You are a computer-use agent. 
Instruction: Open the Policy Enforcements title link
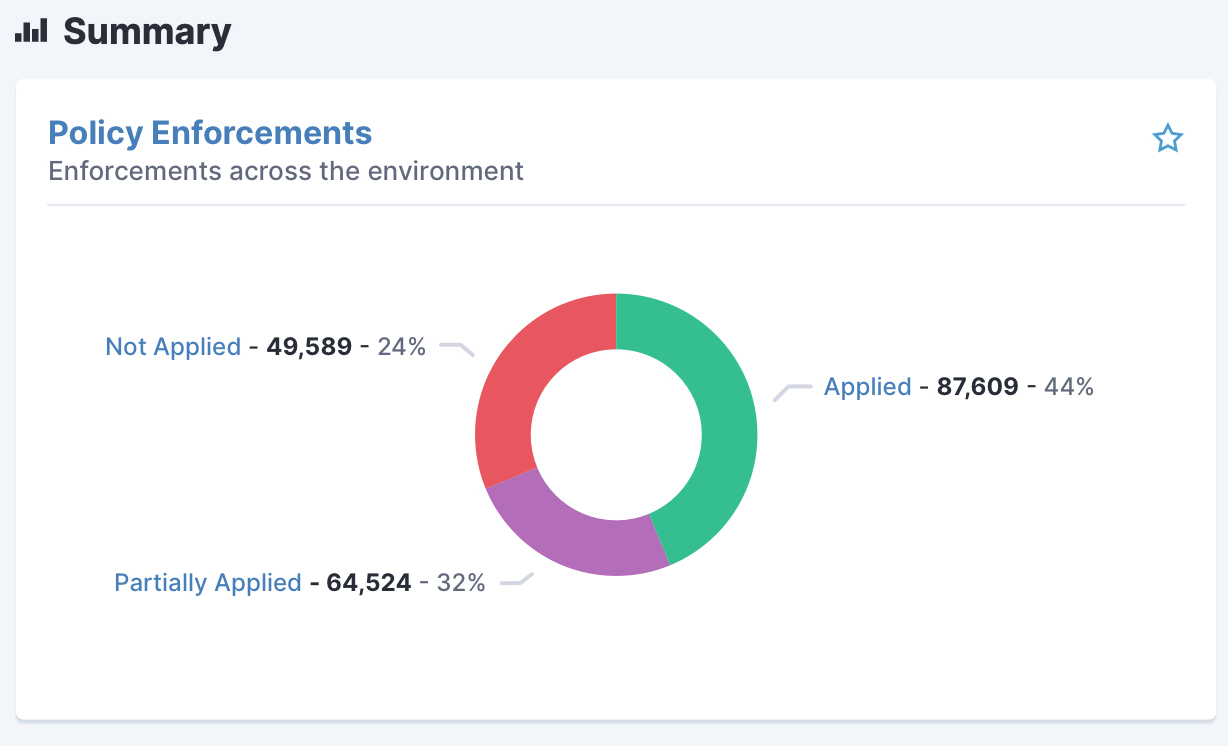click(210, 133)
